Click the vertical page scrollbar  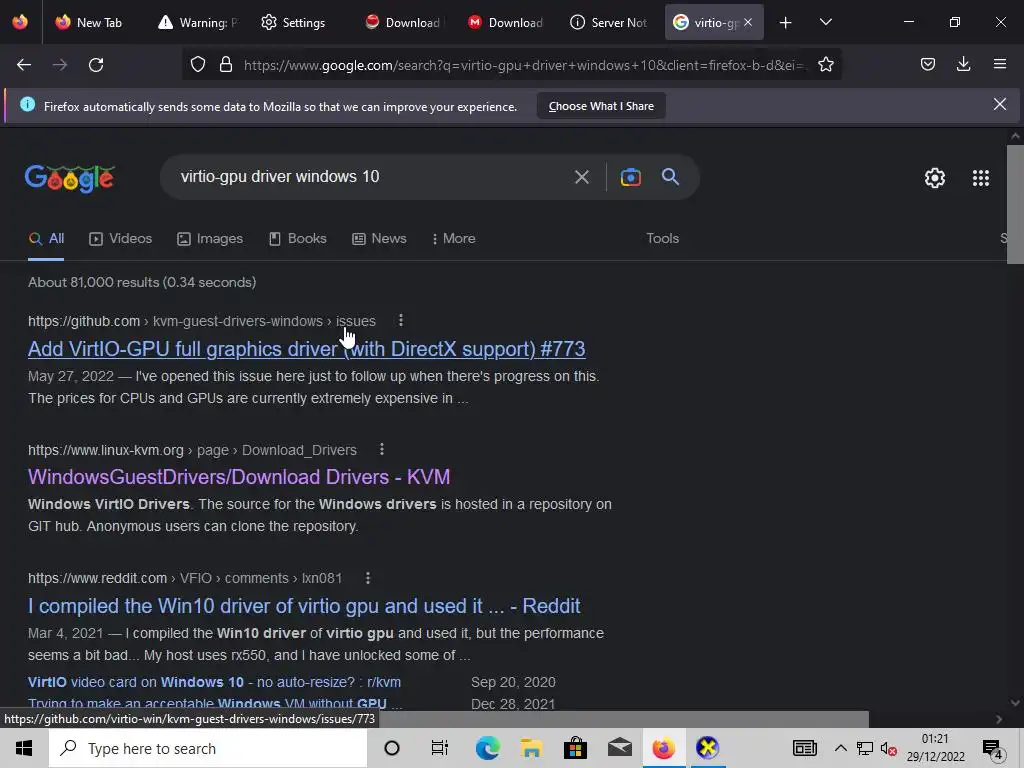tap(1015, 204)
